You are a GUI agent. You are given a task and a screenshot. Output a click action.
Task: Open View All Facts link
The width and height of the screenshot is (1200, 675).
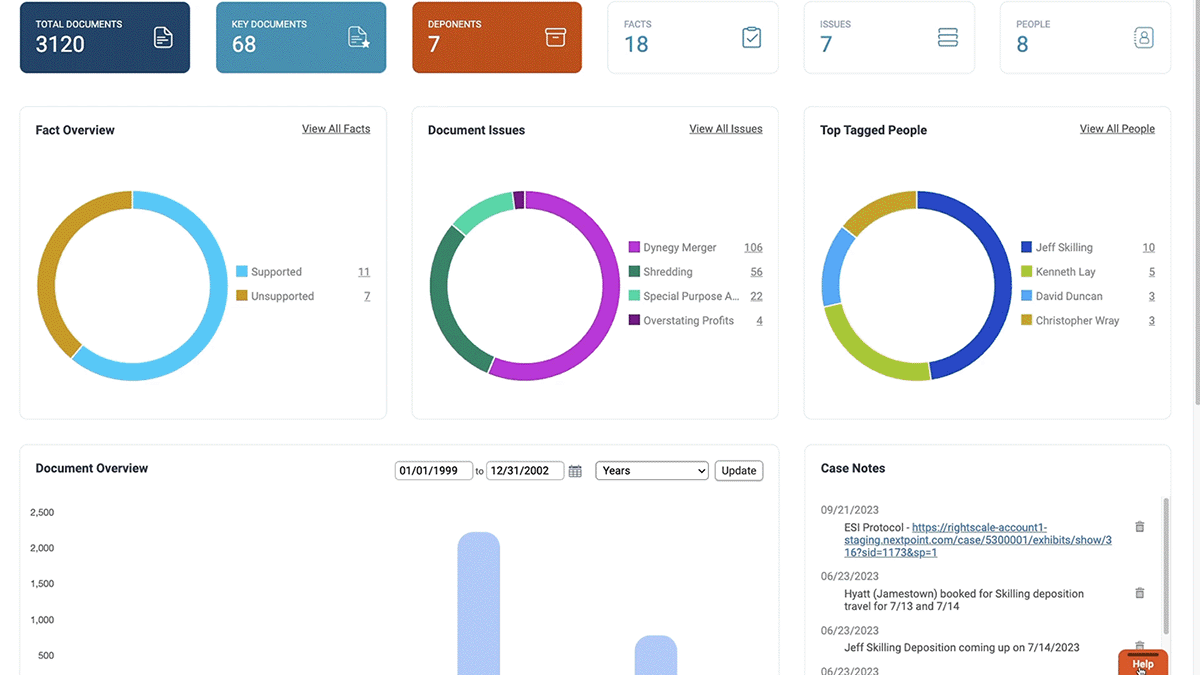point(336,129)
